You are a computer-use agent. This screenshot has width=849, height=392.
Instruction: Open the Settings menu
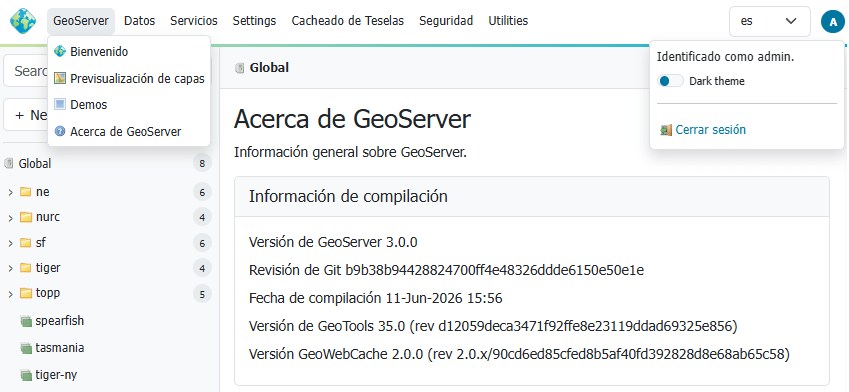point(254,21)
